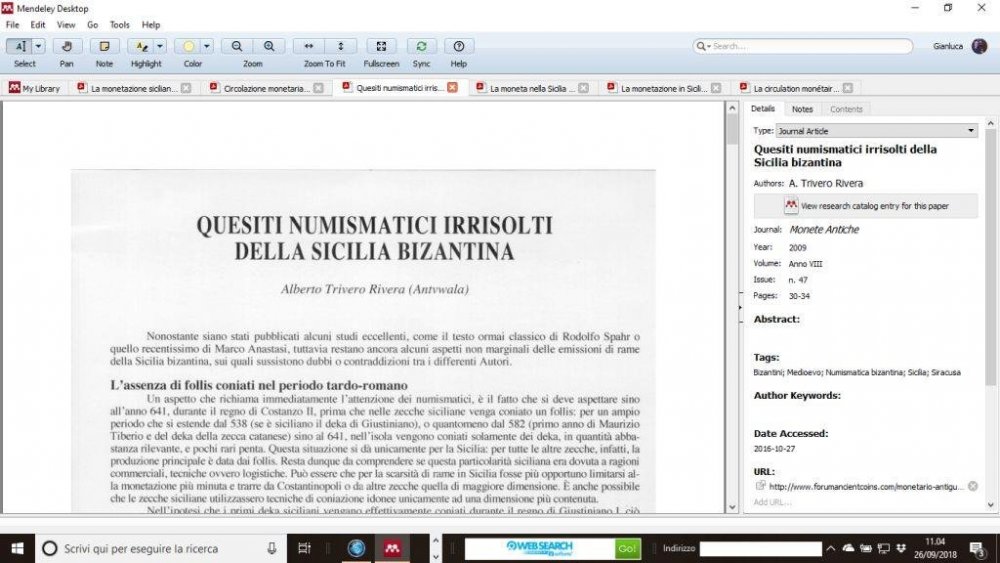Click View research catalog entry button
This screenshot has height=563, width=1000.
click(866, 206)
